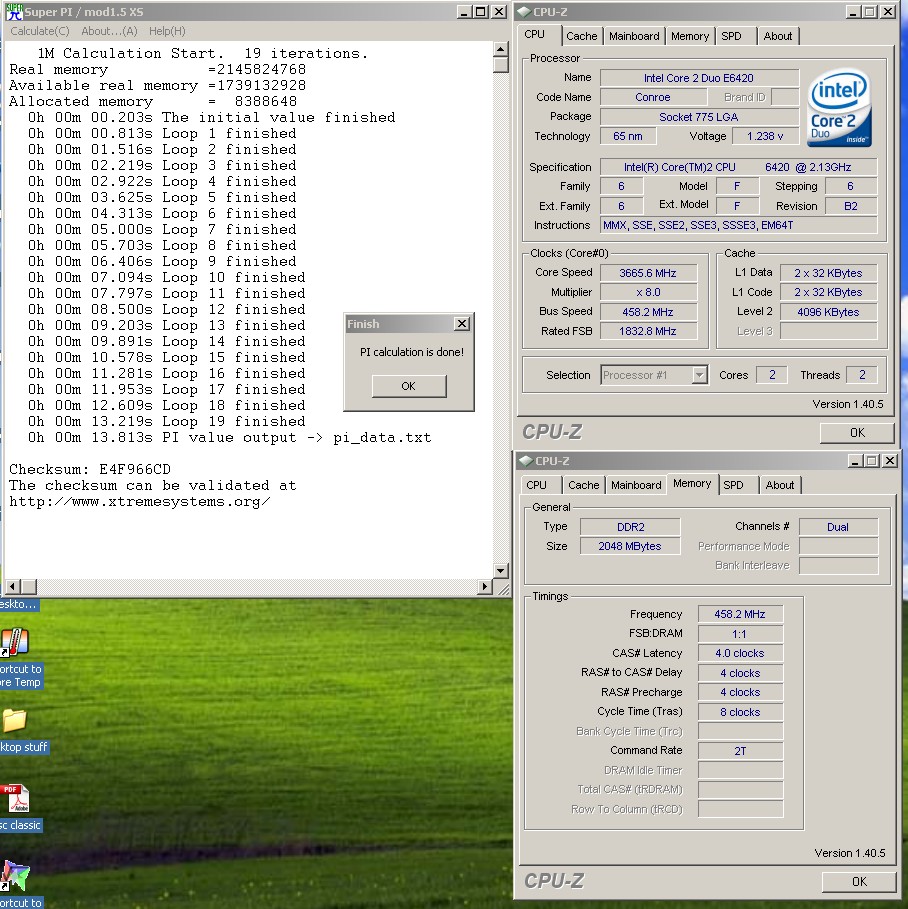This screenshot has height=909, width=908.
Task: Click the memory Size value 2048 MBytes
Action: pos(630,546)
